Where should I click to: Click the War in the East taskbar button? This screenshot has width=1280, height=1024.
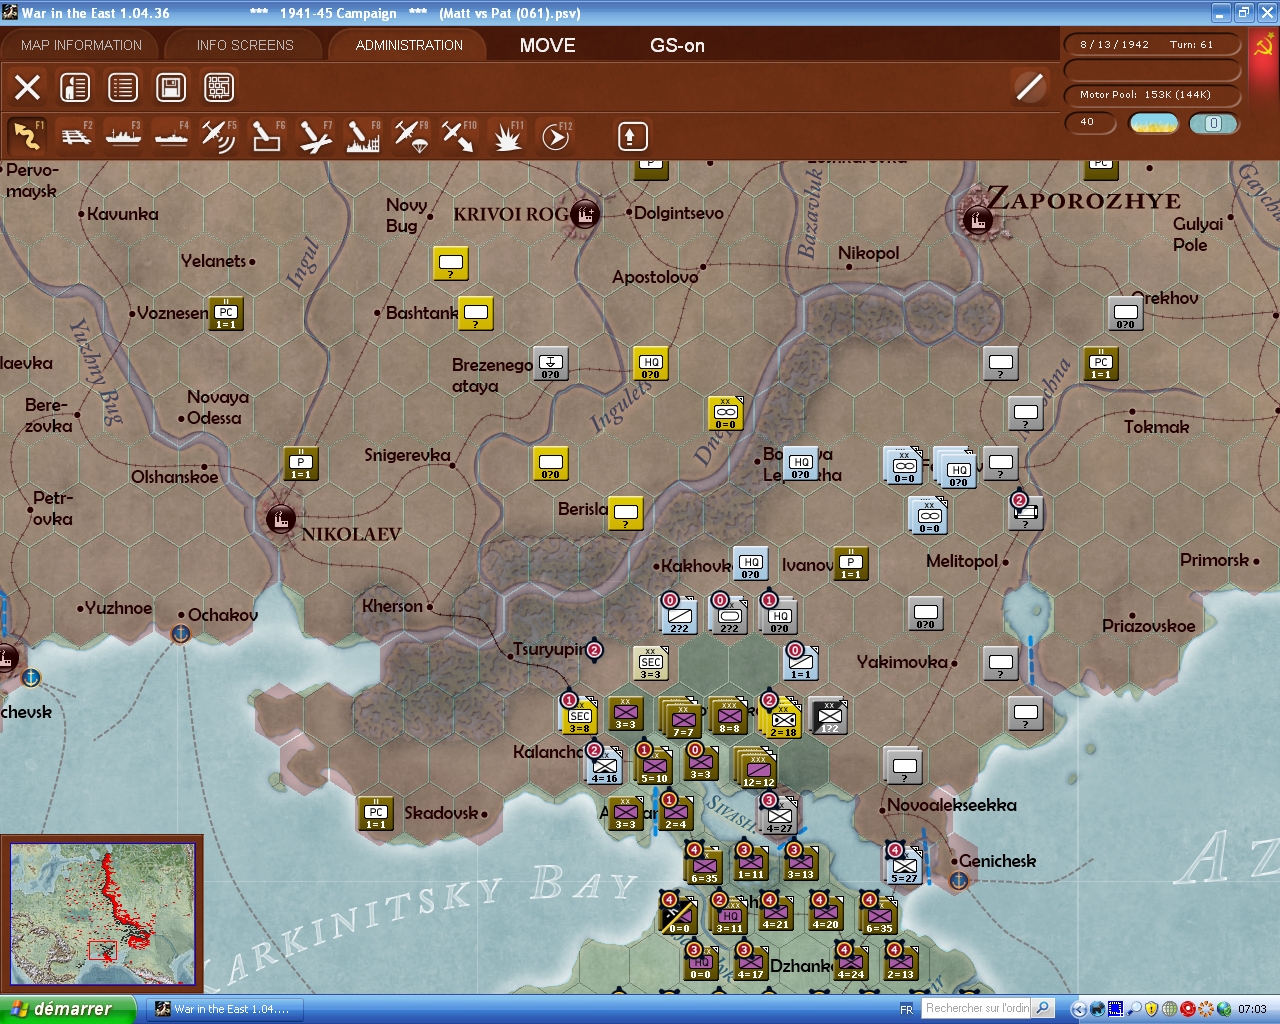pos(226,1009)
